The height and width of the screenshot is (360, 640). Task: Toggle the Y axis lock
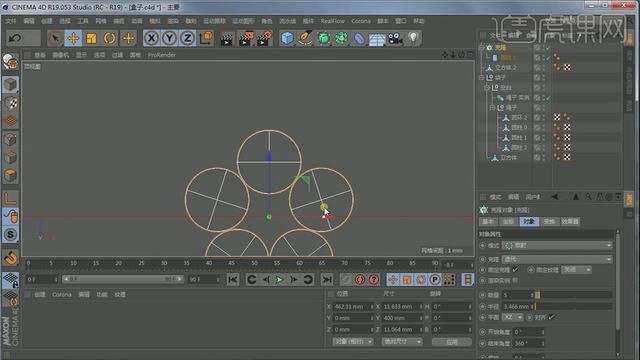coord(169,38)
